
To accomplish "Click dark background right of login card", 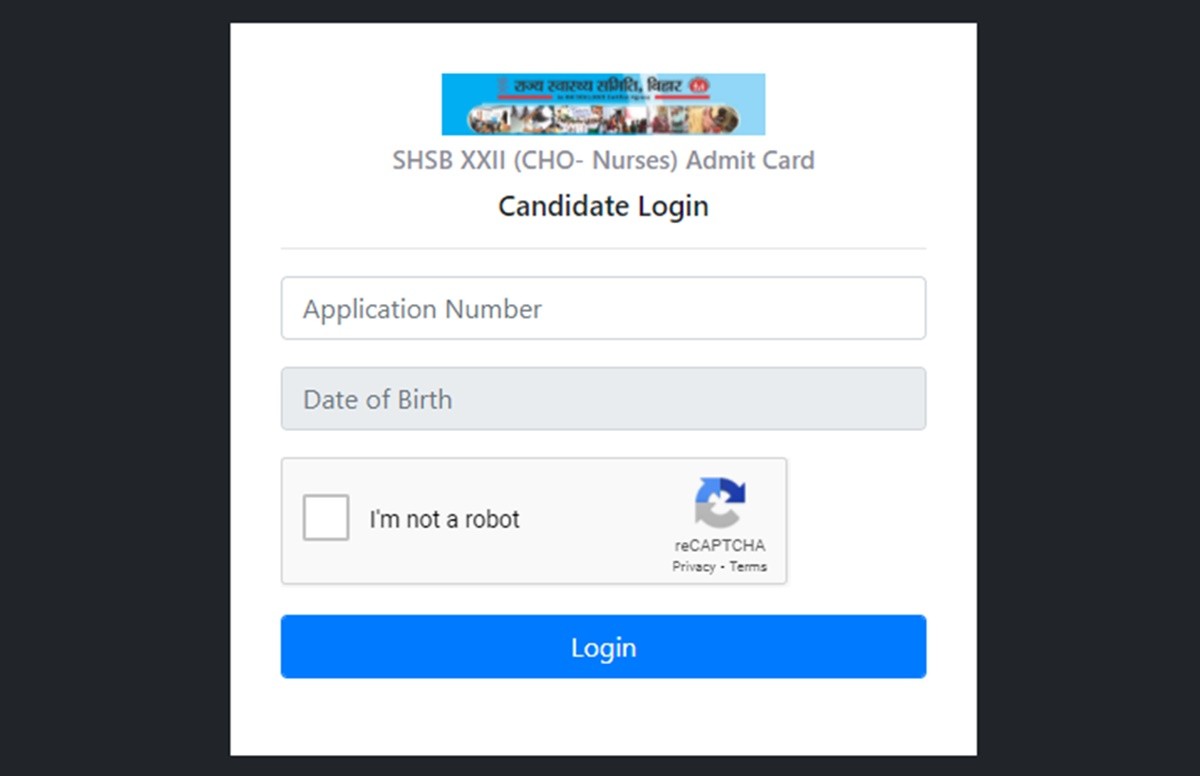I will tap(1088, 400).
